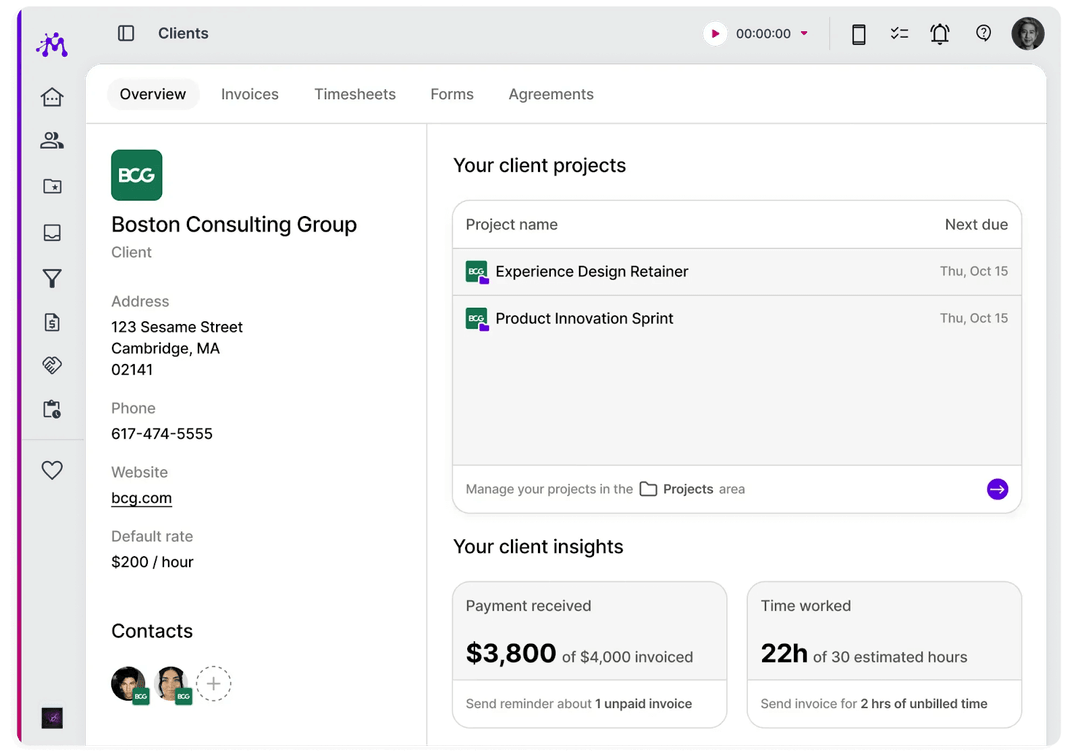Click the mobile device icon in the top bar
The image size is (1080, 752).
pyautogui.click(x=857, y=33)
